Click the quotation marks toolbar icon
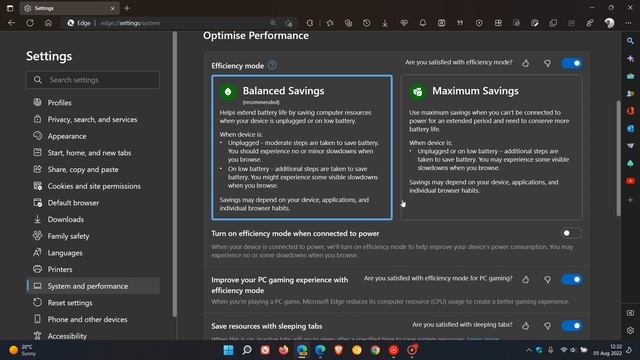 (460, 23)
